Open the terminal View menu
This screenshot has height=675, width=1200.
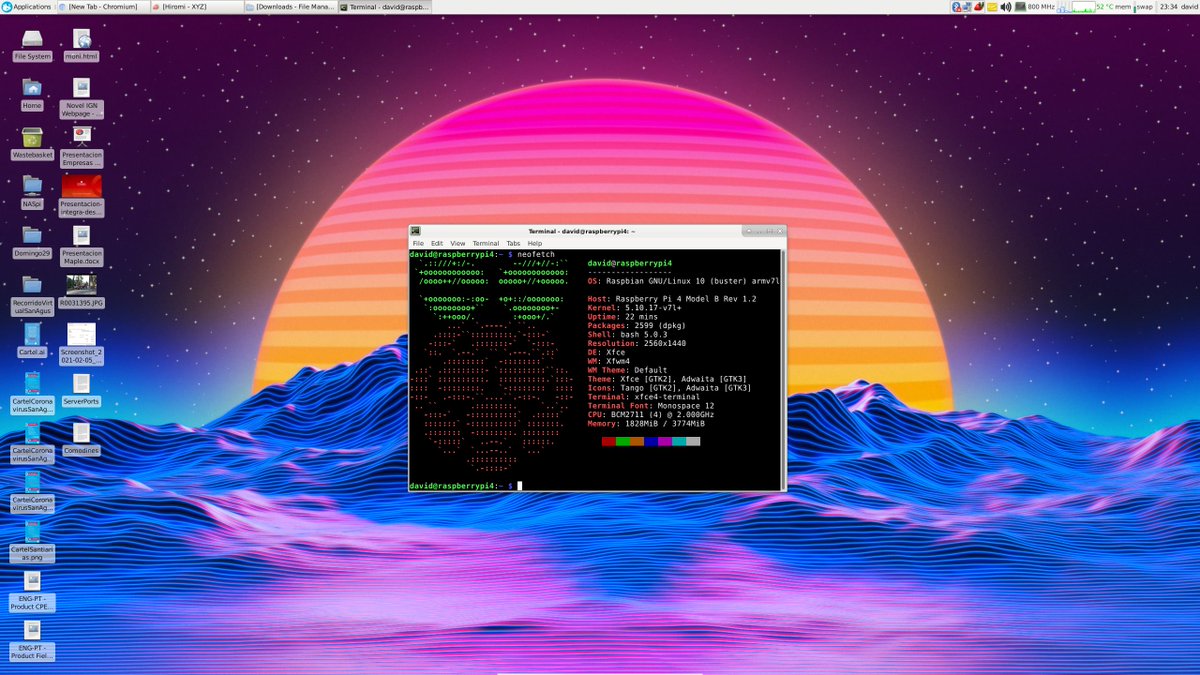(x=458, y=243)
